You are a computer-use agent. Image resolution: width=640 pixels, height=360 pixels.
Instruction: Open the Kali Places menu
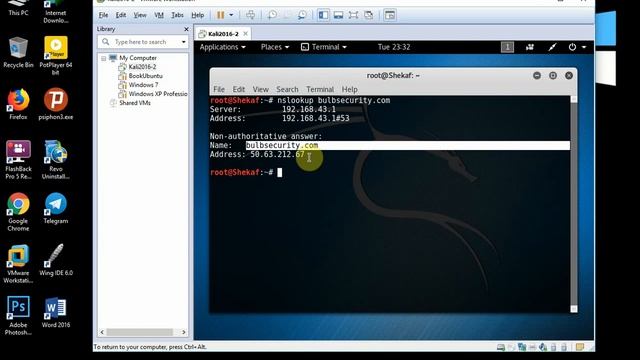[x=275, y=47]
